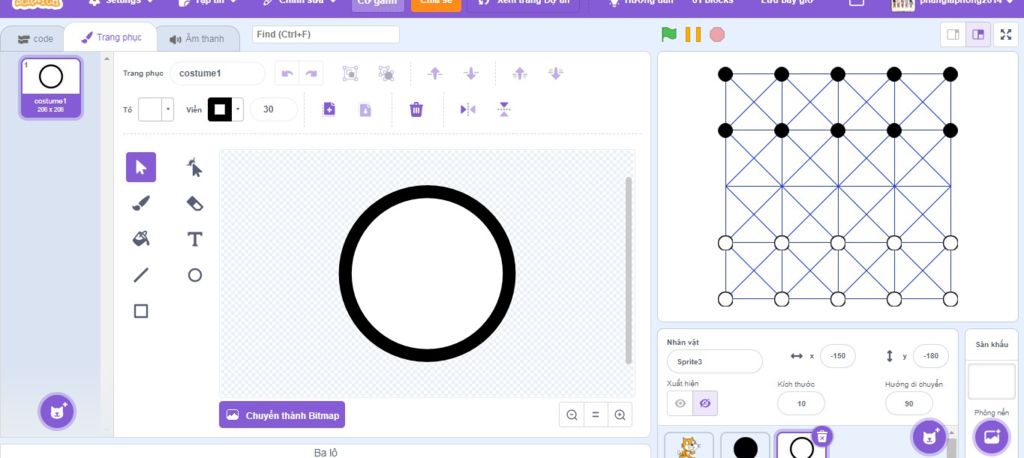Viewport: 1024px width, 458px height.
Task: Show the sprite with eye icon
Action: pyautogui.click(x=680, y=403)
